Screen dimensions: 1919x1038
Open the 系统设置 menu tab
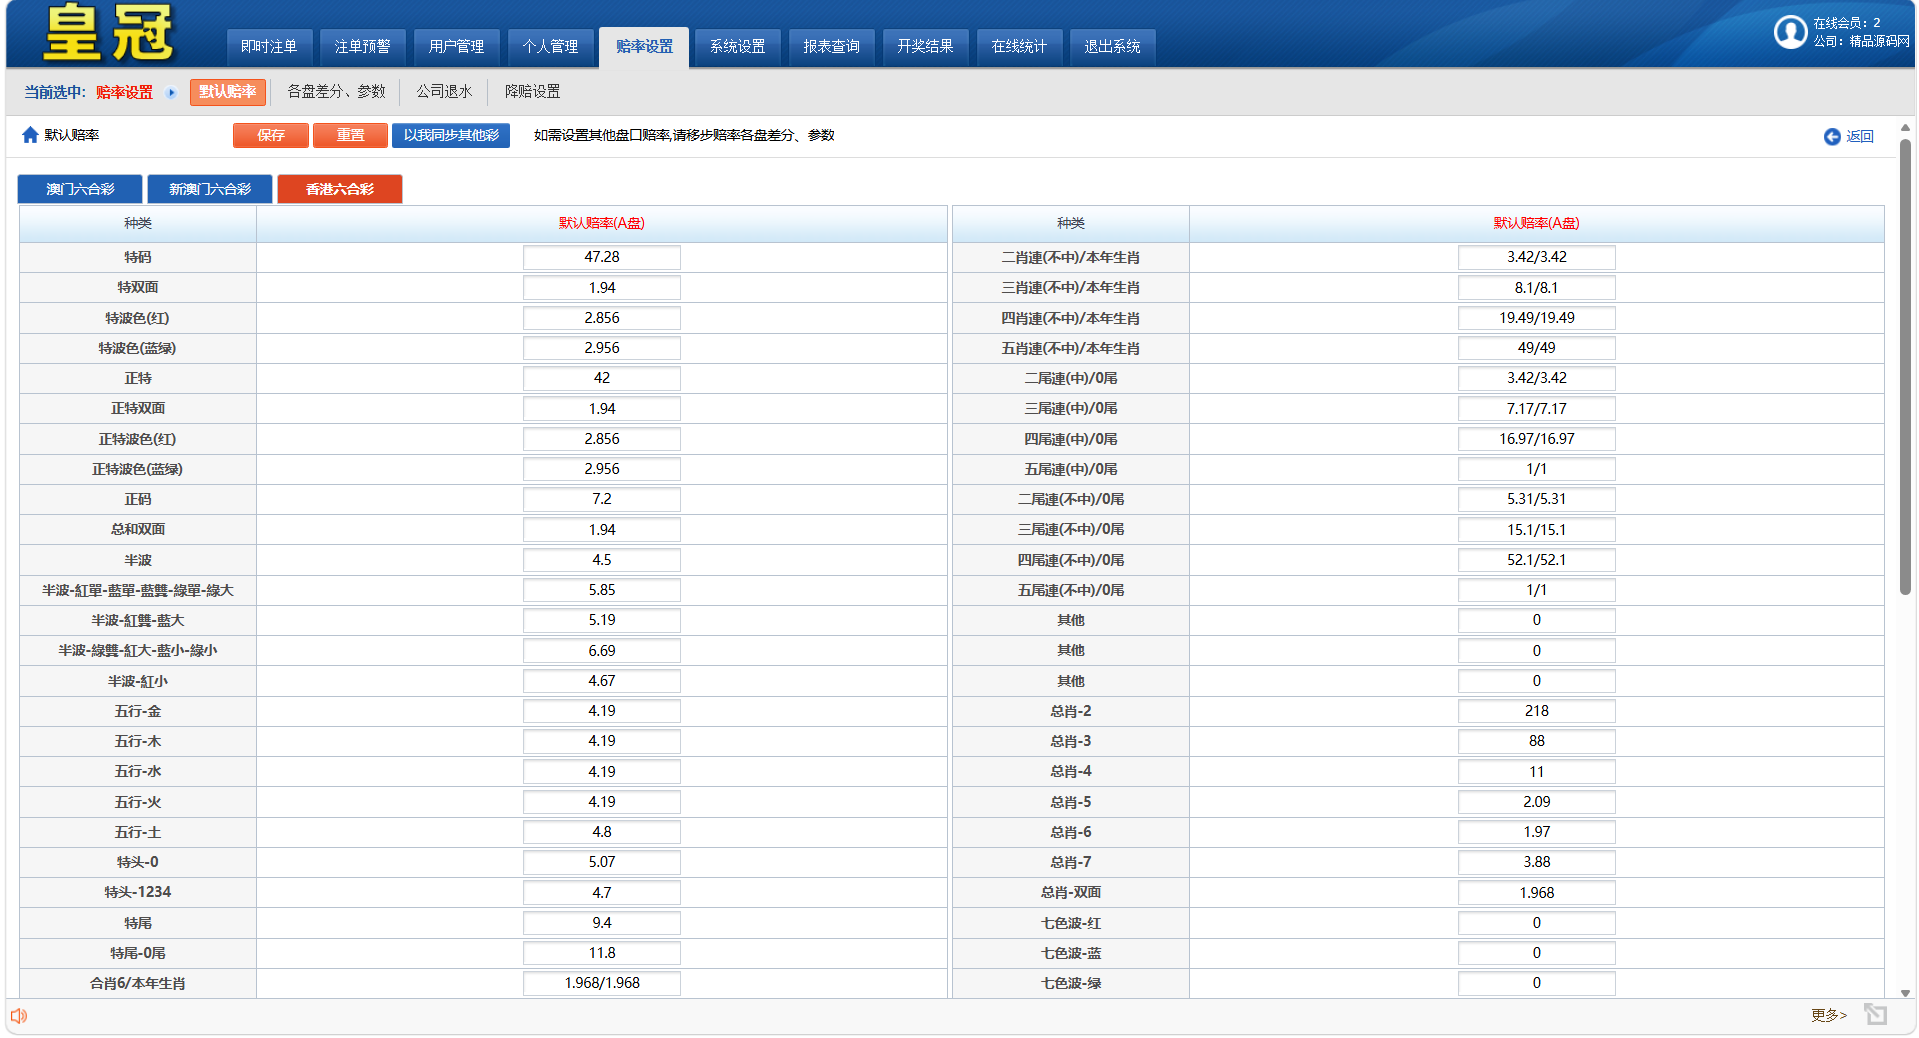coord(737,47)
